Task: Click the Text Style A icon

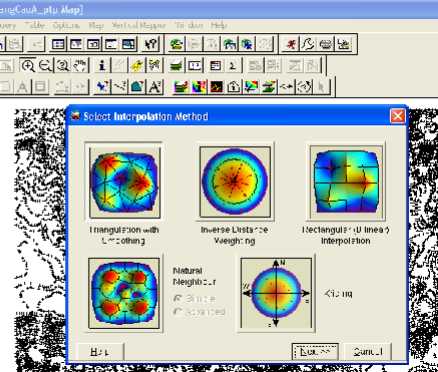Action: (x=154, y=87)
